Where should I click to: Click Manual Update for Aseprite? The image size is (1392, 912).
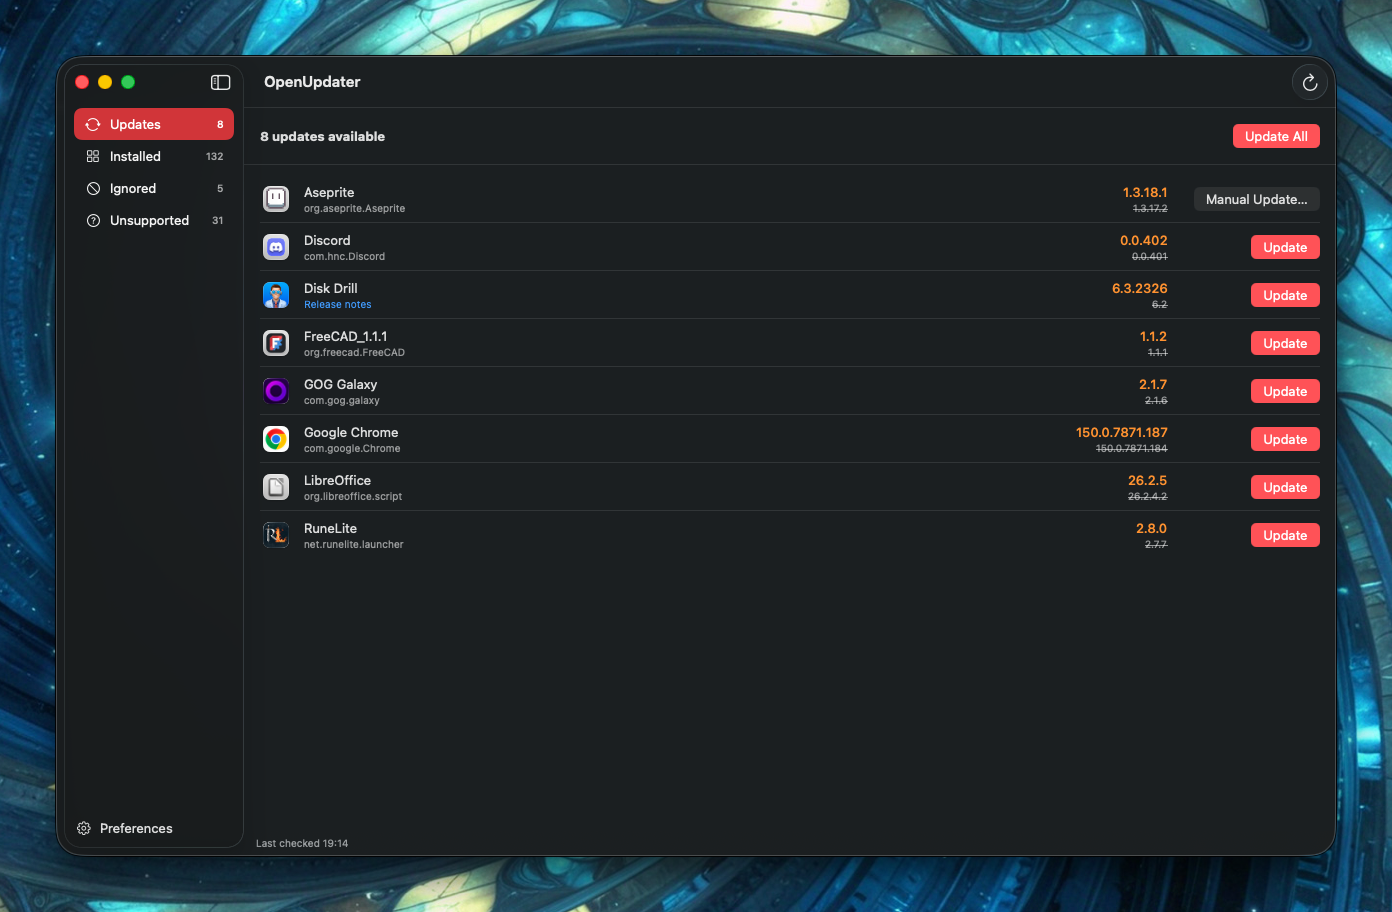[1256, 199]
